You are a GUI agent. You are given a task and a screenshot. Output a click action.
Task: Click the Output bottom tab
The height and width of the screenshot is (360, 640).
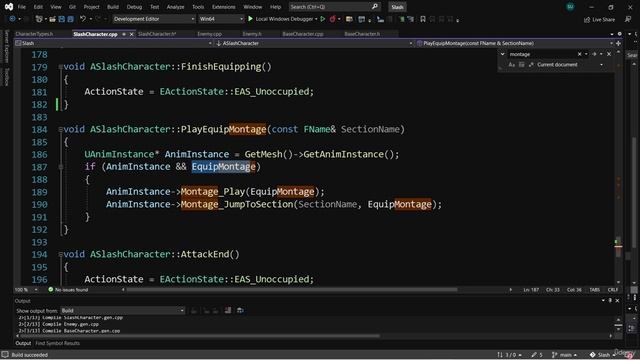click(23, 343)
